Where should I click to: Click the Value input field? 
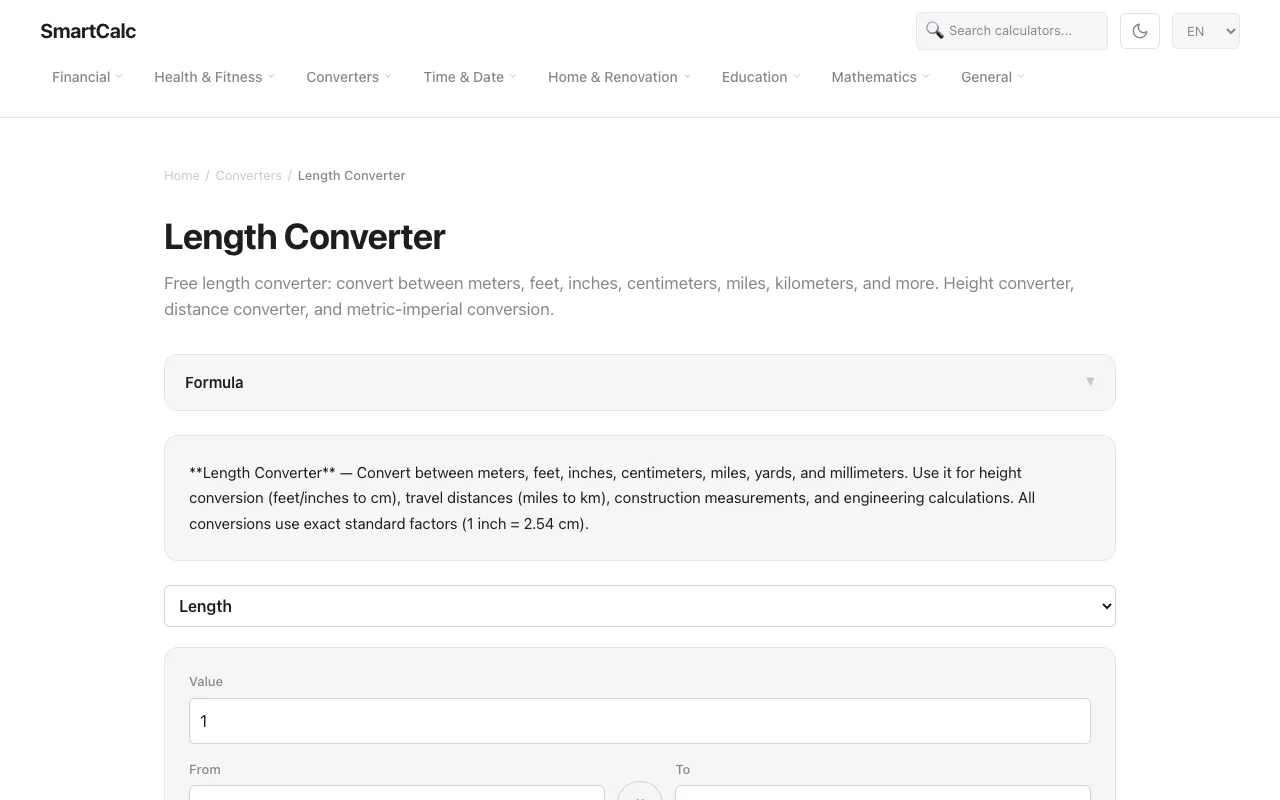pyautogui.click(x=640, y=721)
